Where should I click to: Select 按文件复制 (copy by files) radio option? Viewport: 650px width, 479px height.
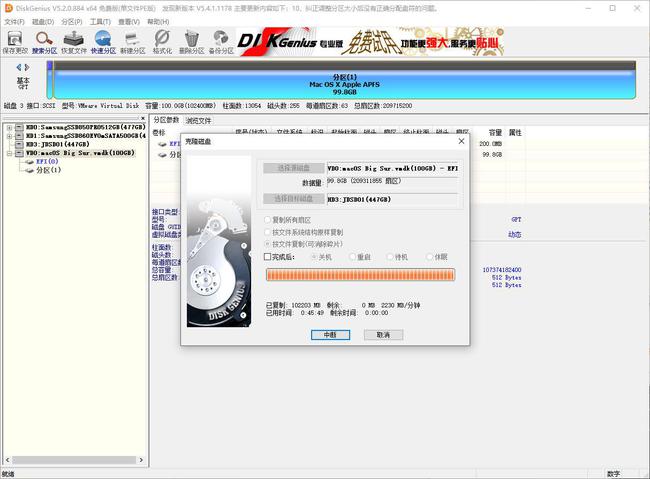(x=268, y=244)
